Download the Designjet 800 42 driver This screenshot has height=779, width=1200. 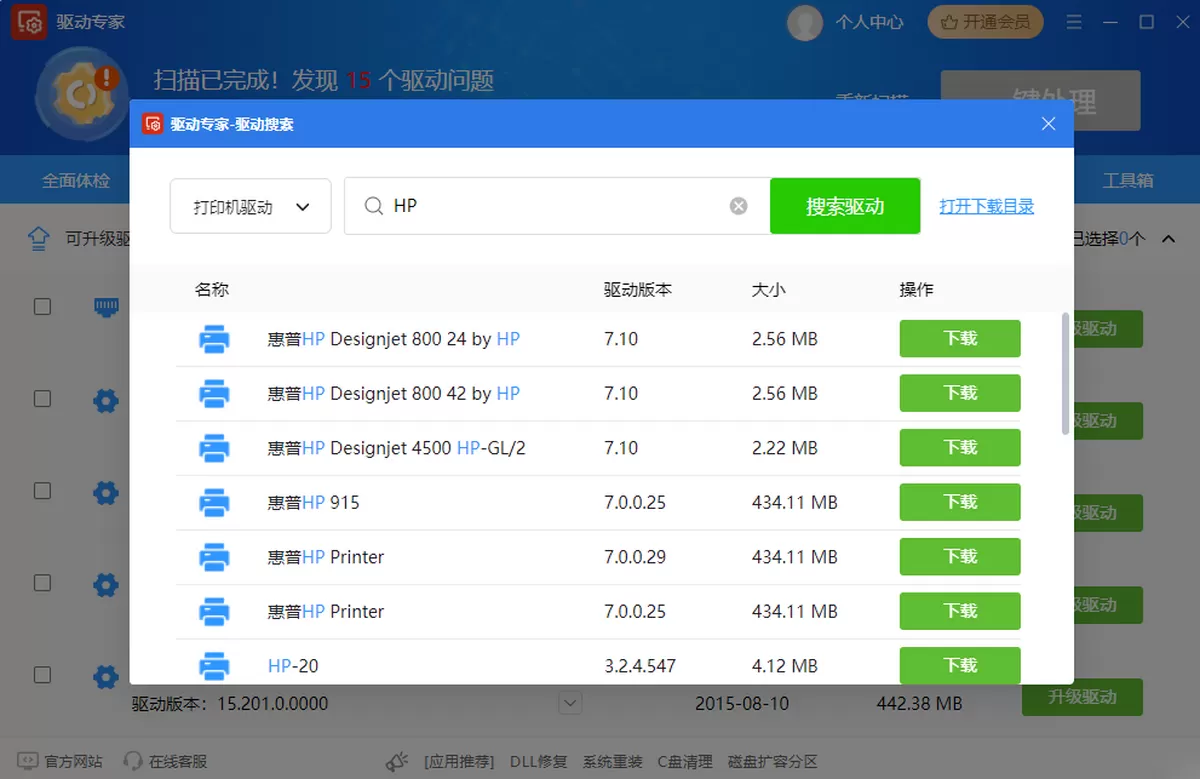[960, 393]
